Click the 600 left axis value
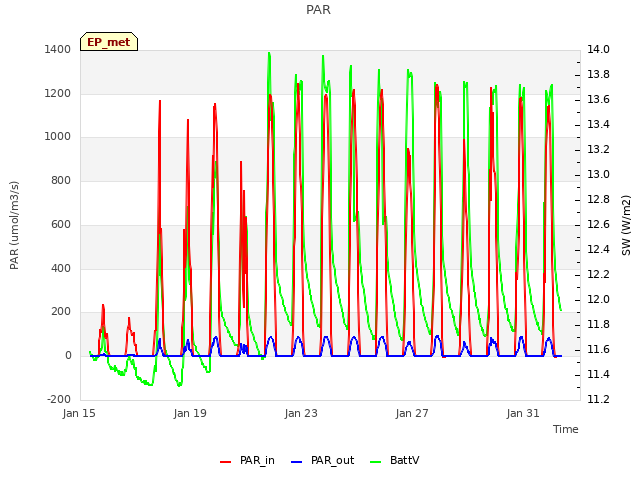The width and height of the screenshot is (640, 480). tap(61, 224)
